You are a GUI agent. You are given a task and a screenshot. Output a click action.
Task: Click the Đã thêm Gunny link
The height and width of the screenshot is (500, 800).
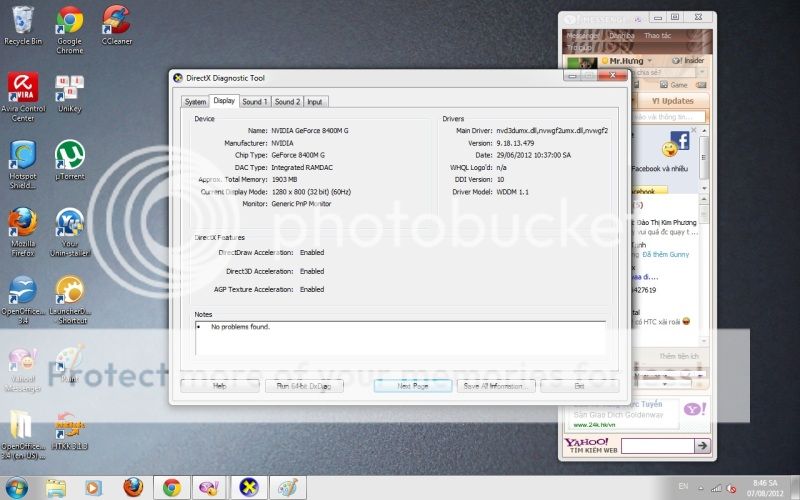click(x=665, y=254)
